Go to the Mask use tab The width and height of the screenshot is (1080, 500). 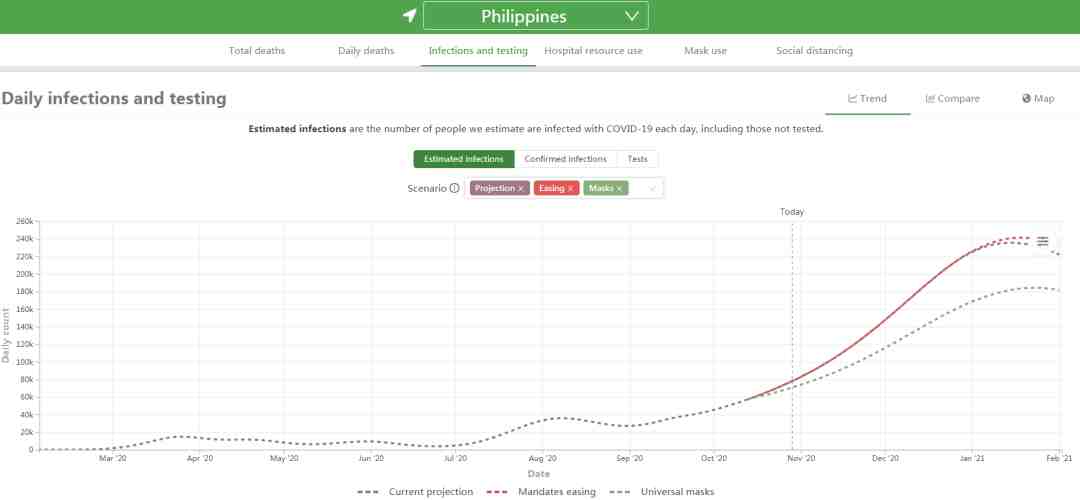pyautogui.click(x=705, y=50)
